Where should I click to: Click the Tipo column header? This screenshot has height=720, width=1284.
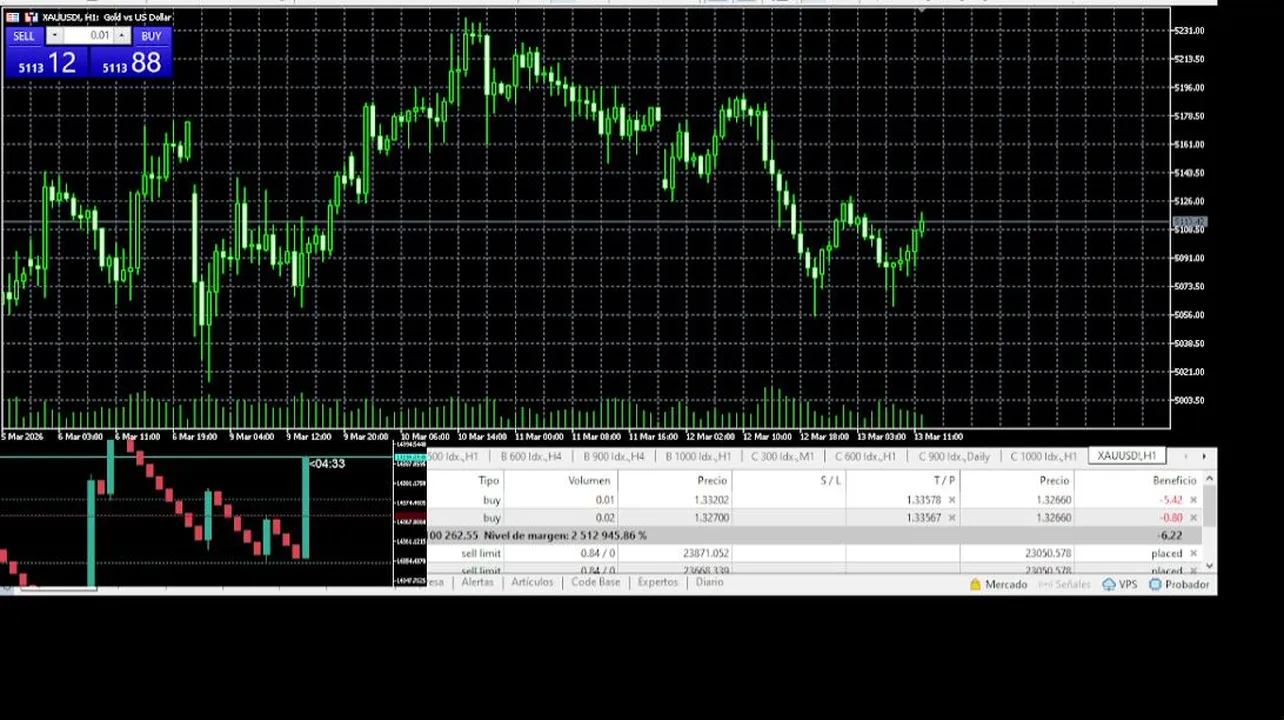pyautogui.click(x=488, y=481)
